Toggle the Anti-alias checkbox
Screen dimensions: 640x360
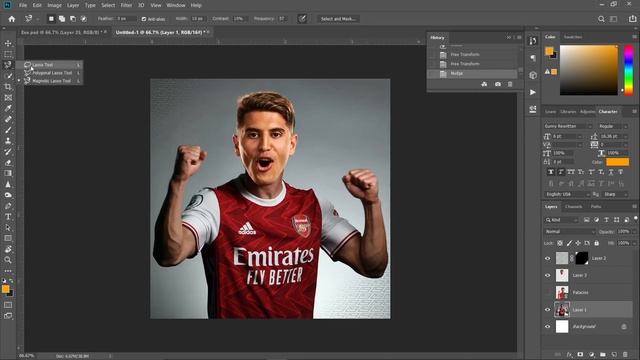tap(144, 19)
